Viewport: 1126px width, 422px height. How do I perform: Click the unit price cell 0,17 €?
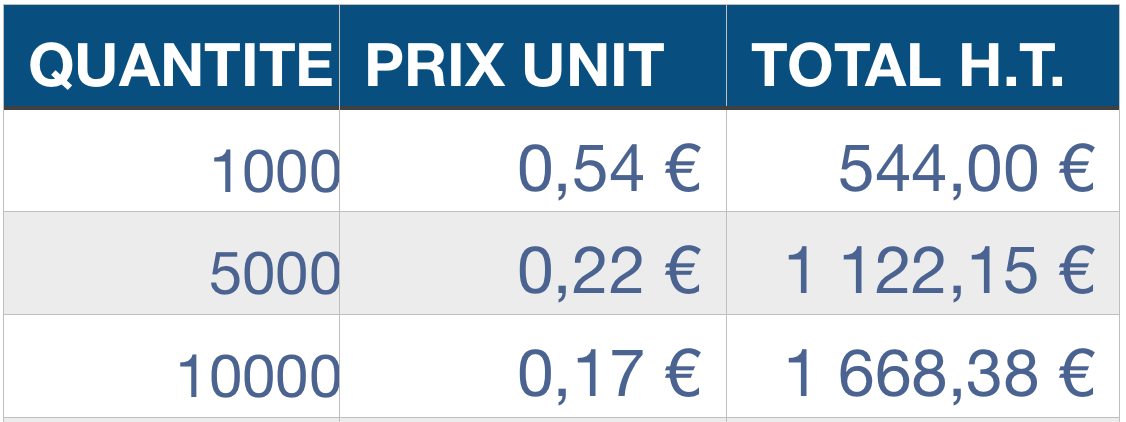(x=609, y=376)
